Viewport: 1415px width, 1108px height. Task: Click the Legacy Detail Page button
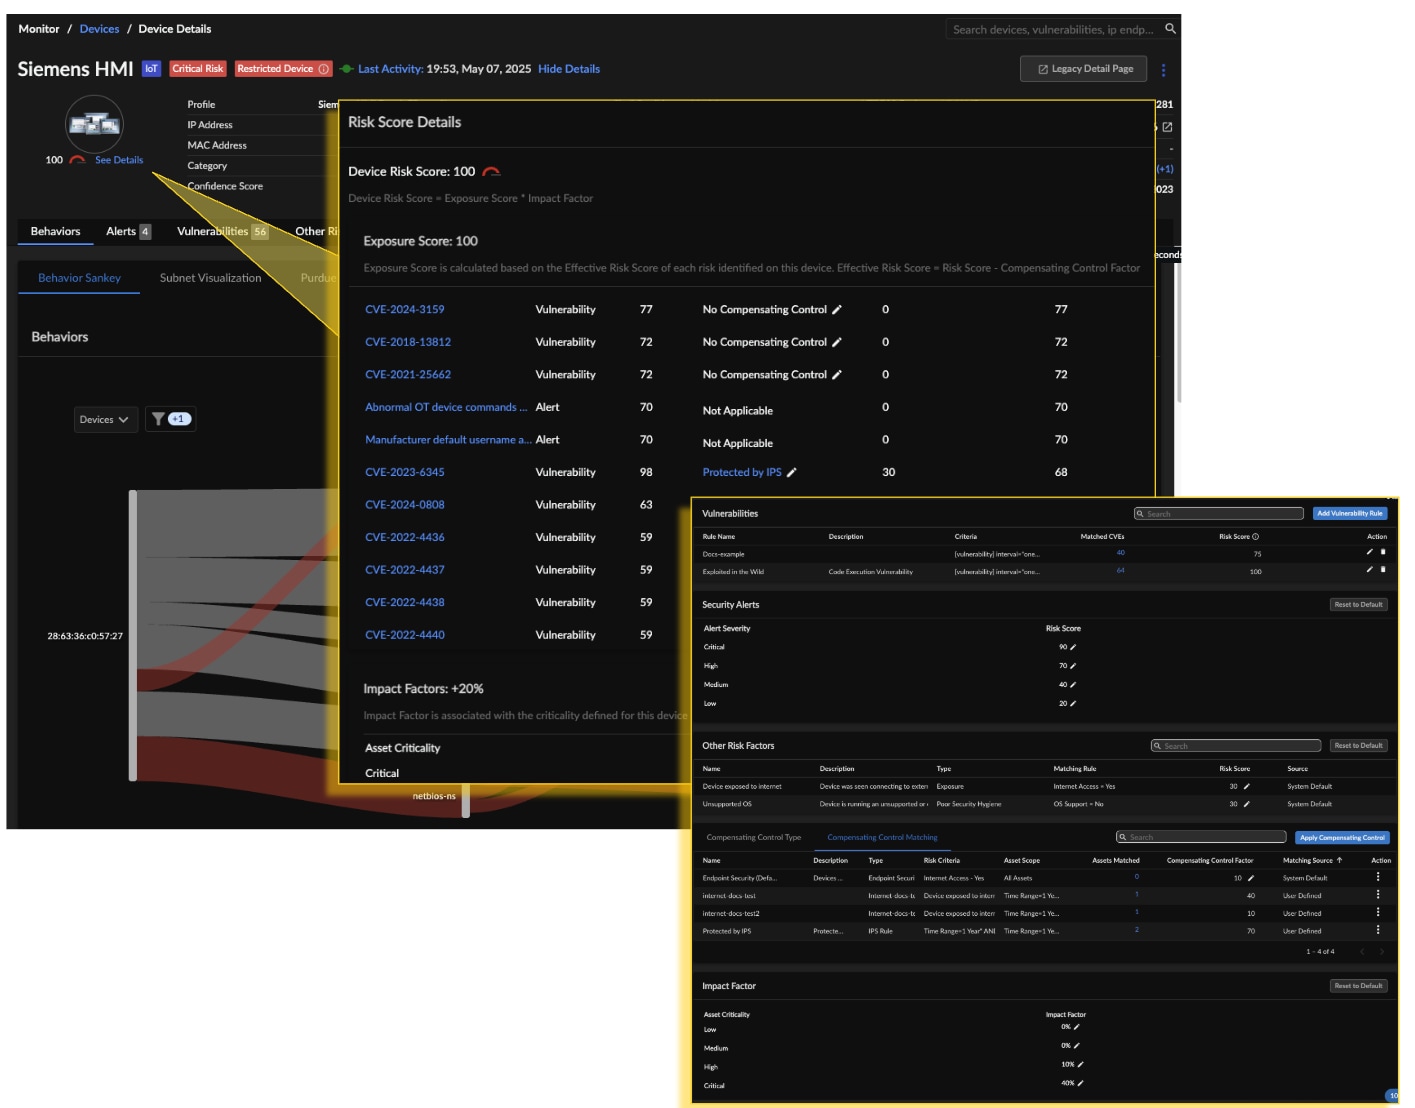pyautogui.click(x=1084, y=69)
